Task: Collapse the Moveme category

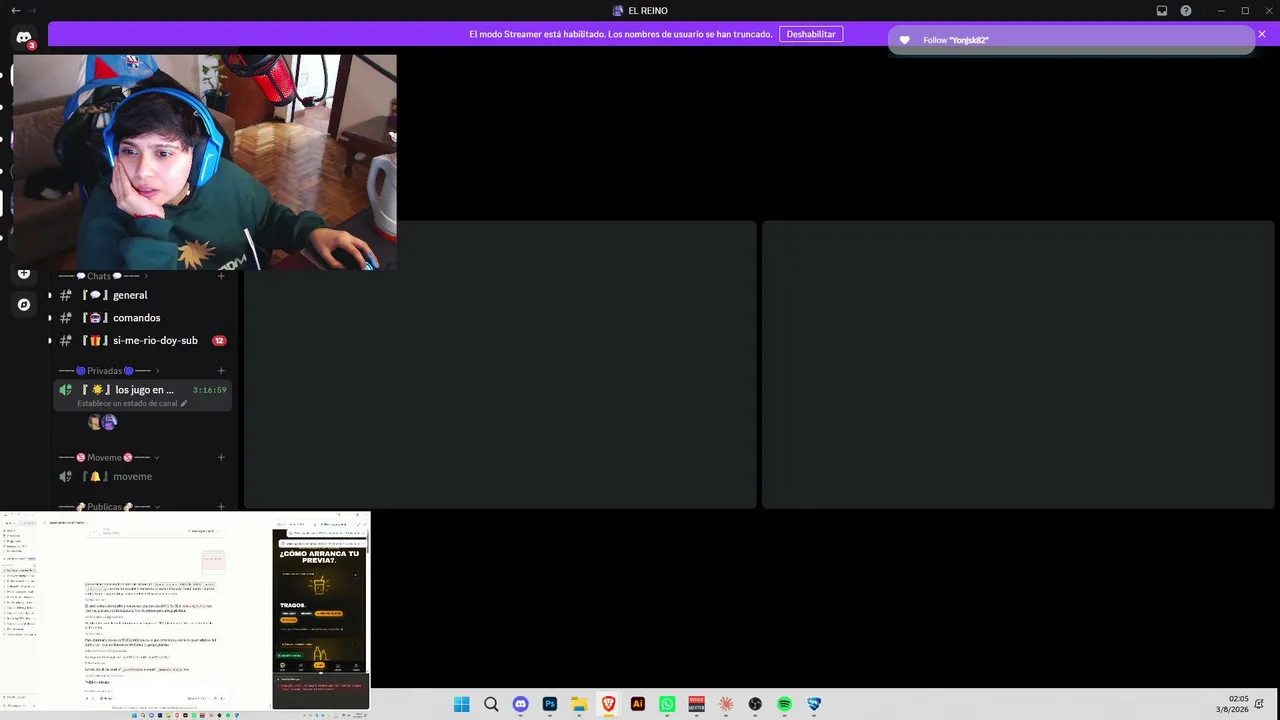Action: coord(110,458)
